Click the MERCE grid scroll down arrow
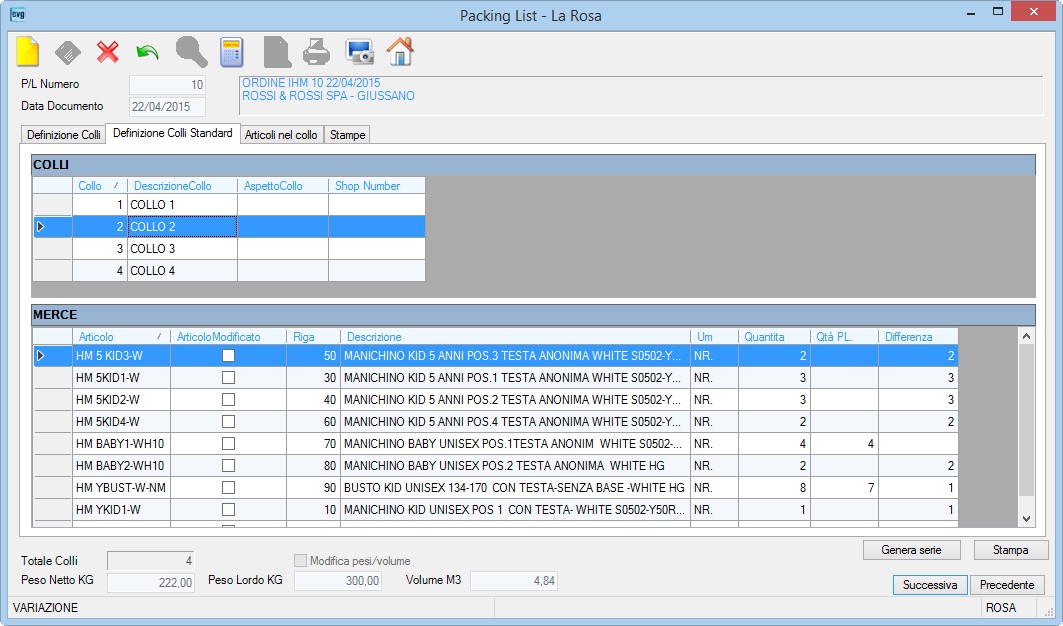1063x626 pixels. 1026,519
